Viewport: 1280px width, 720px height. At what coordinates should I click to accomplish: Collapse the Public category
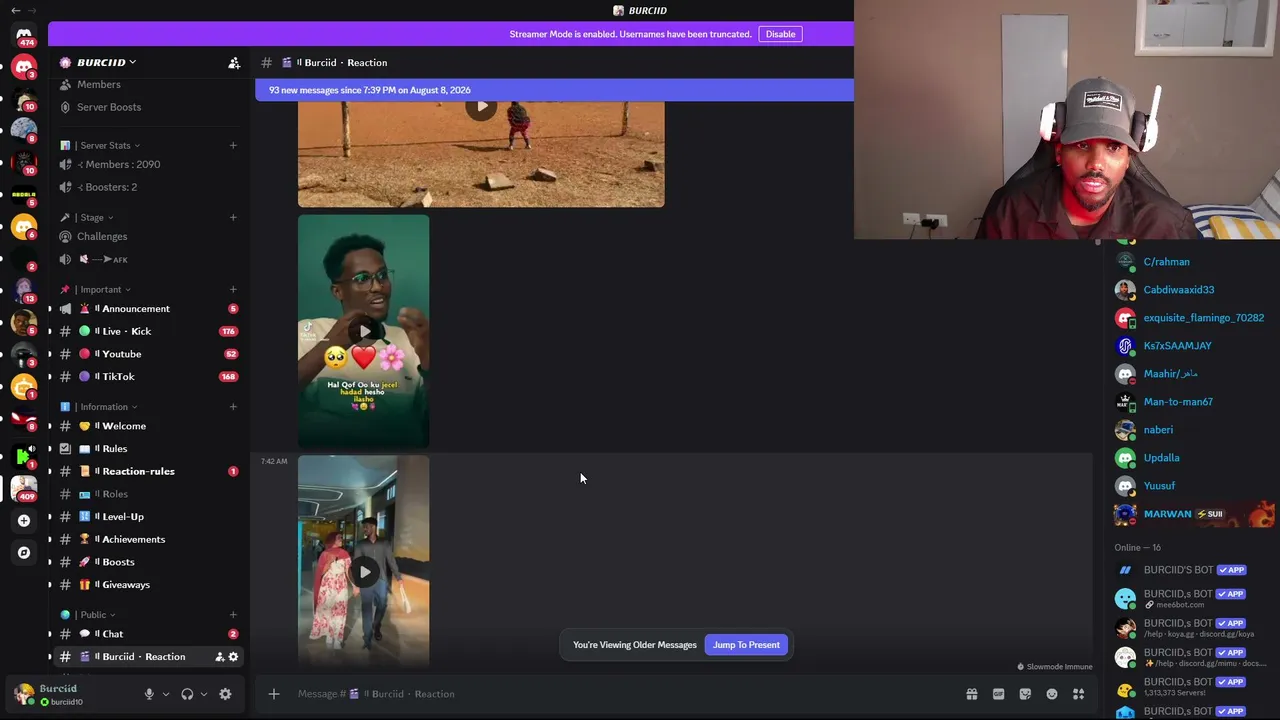point(93,614)
